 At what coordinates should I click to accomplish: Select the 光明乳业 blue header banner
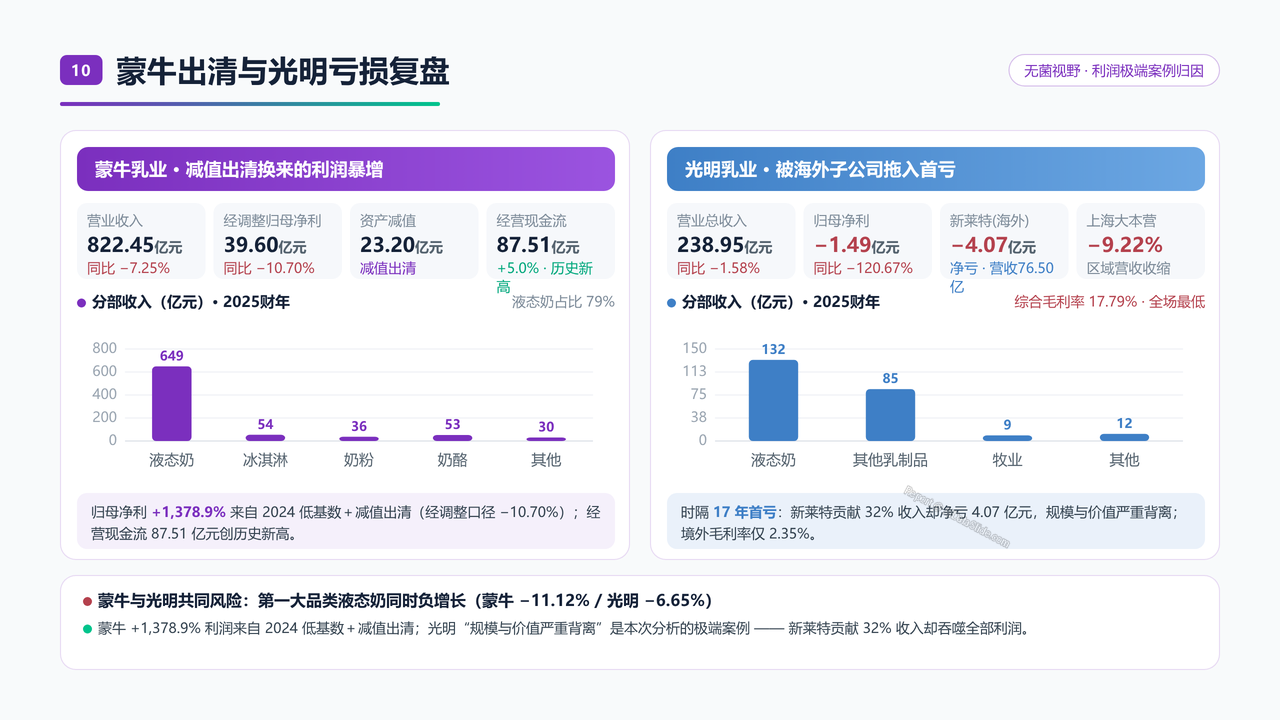936,169
